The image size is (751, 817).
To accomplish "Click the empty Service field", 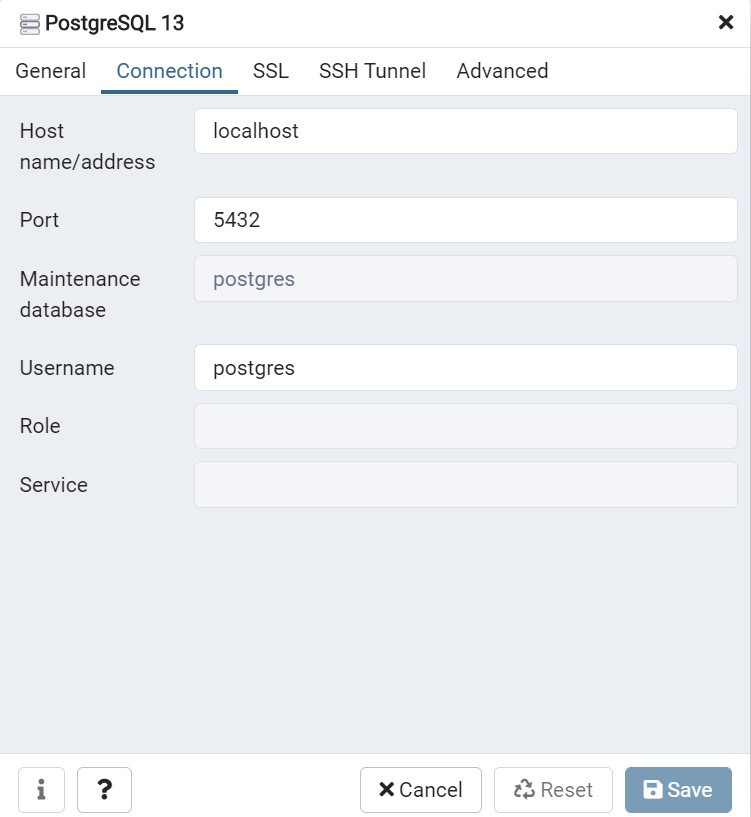I will (x=465, y=485).
